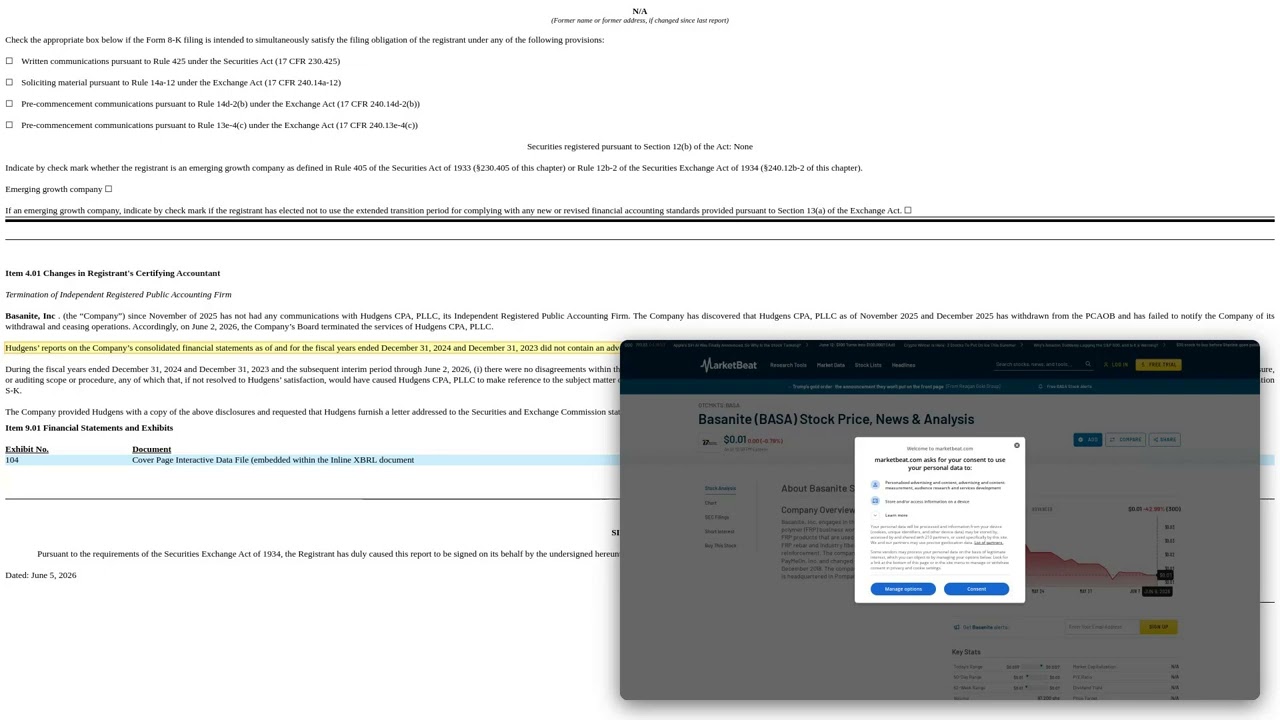Click the $0.01 stock price value
1280x720 pixels.
tap(735, 440)
